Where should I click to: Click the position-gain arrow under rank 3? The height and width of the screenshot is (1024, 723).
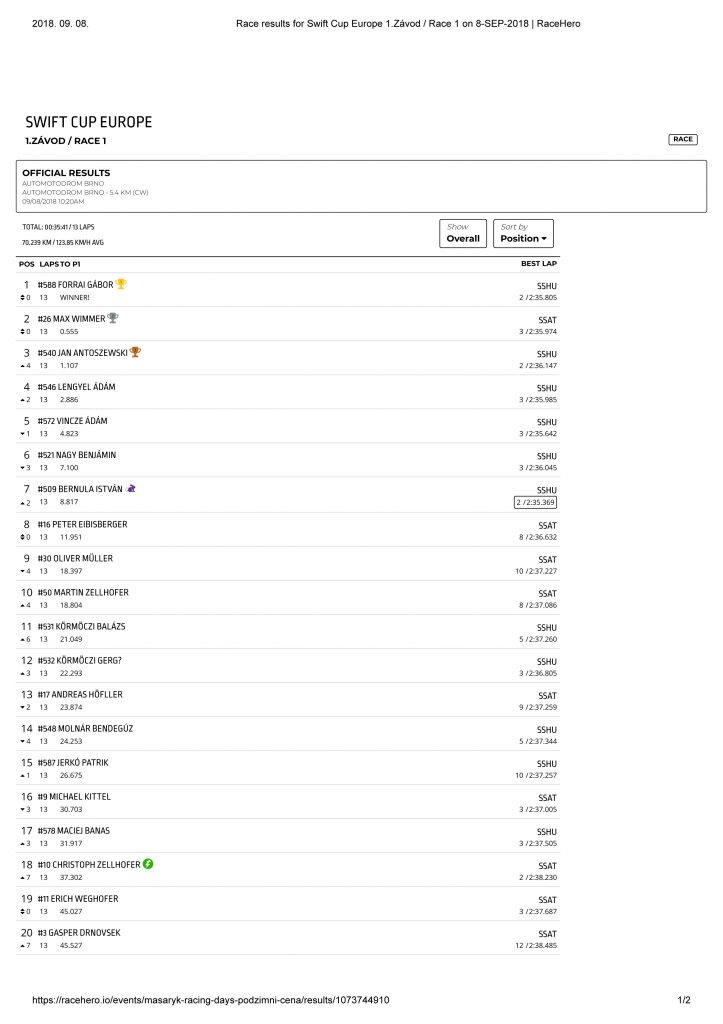click(23, 366)
